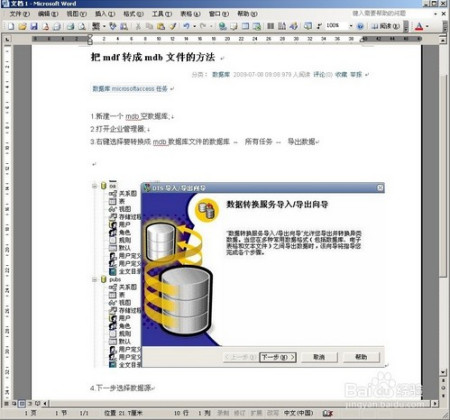Switch to Web Layout view button
450x420 pixels.
point(14,404)
